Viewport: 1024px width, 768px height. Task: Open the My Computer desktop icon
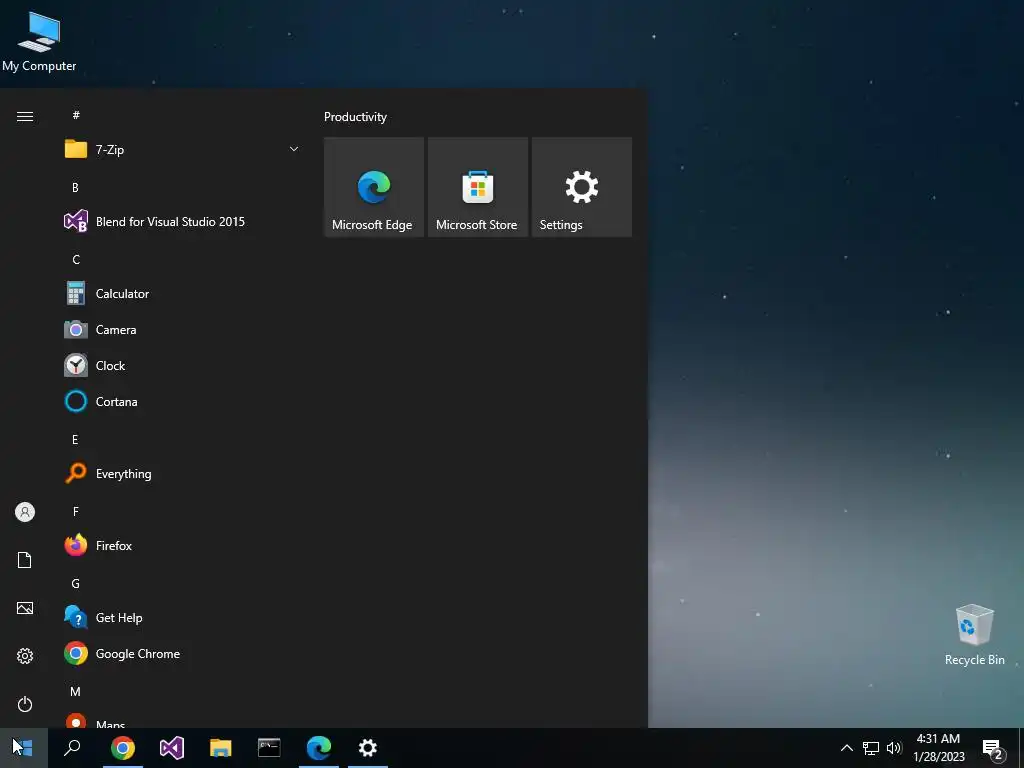click(x=39, y=42)
